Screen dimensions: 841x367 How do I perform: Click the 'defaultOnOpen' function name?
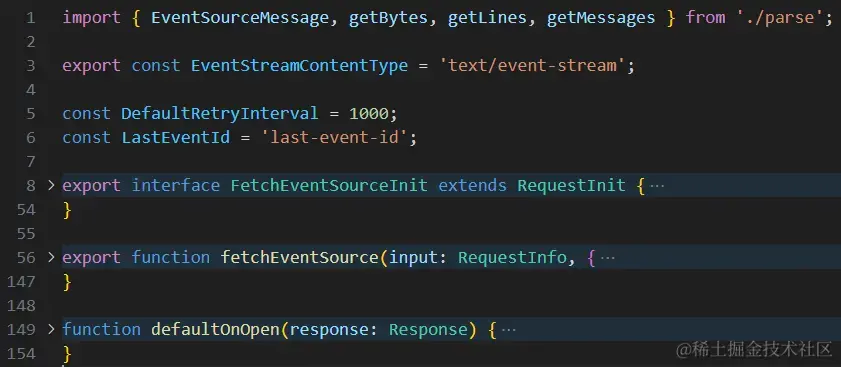215,329
